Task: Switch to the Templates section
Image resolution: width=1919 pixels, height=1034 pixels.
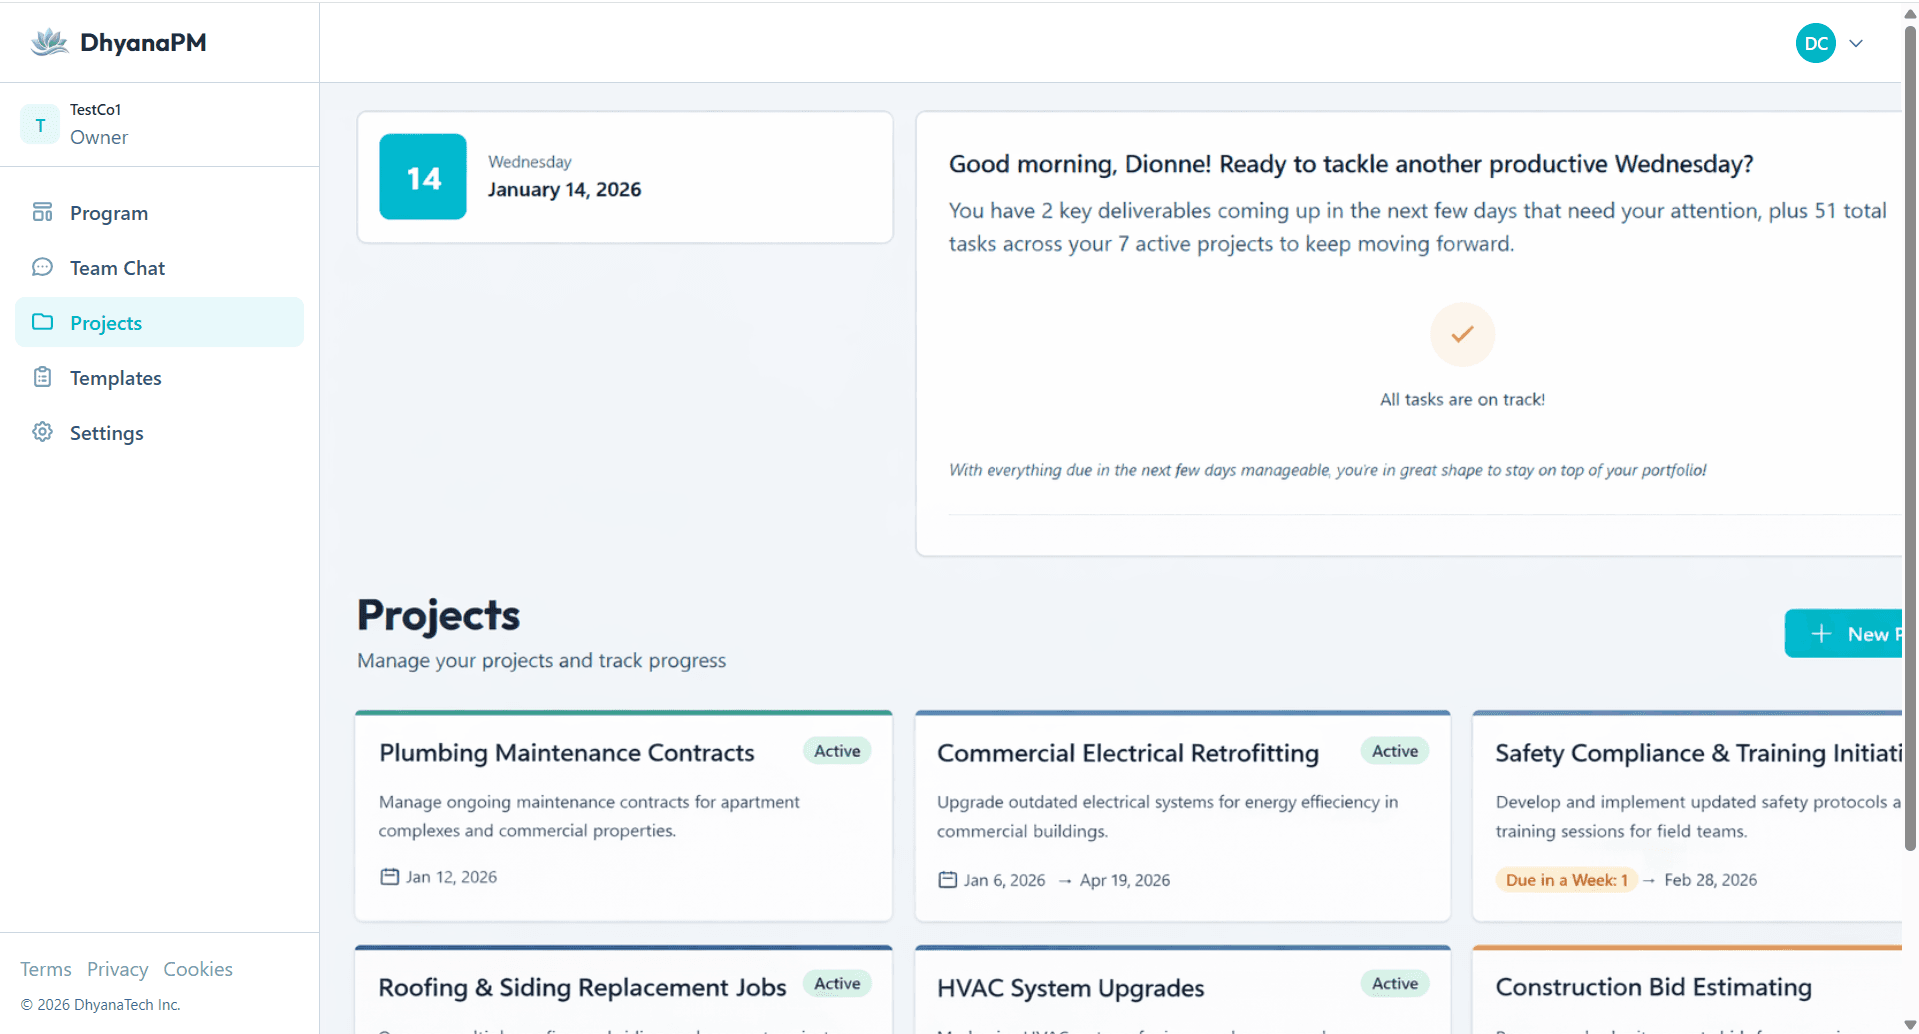Action: 115,377
